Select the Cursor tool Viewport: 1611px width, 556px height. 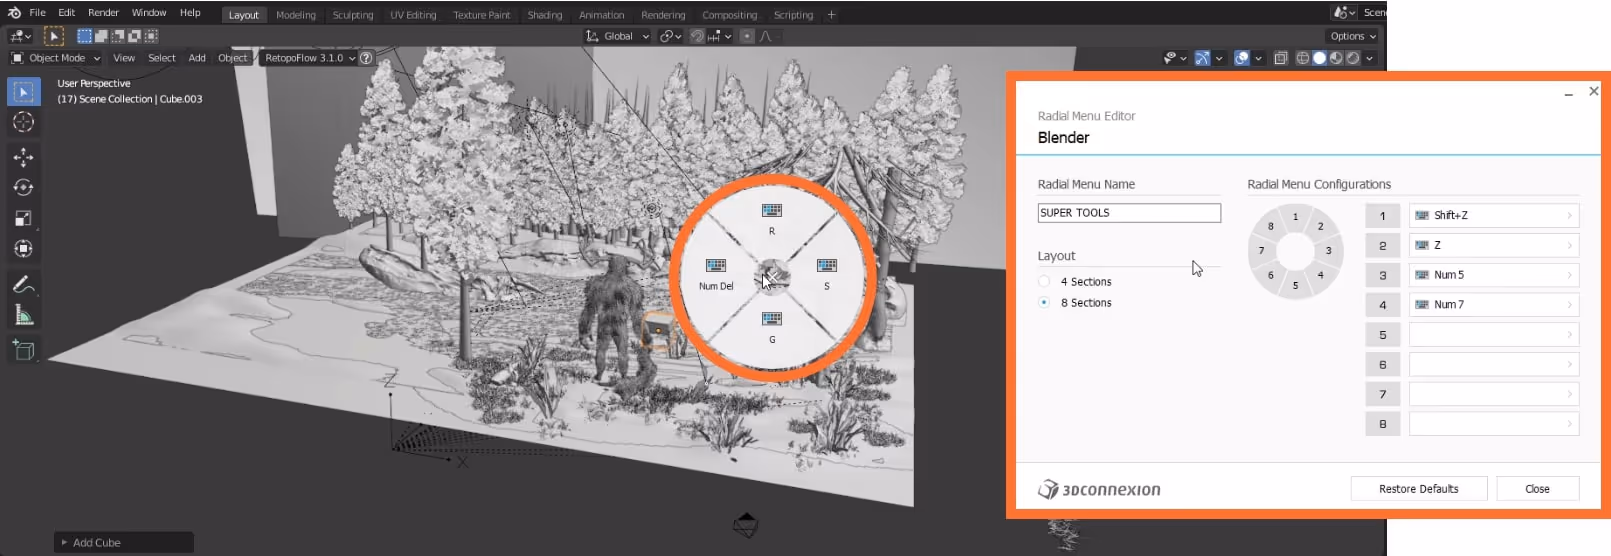23,122
